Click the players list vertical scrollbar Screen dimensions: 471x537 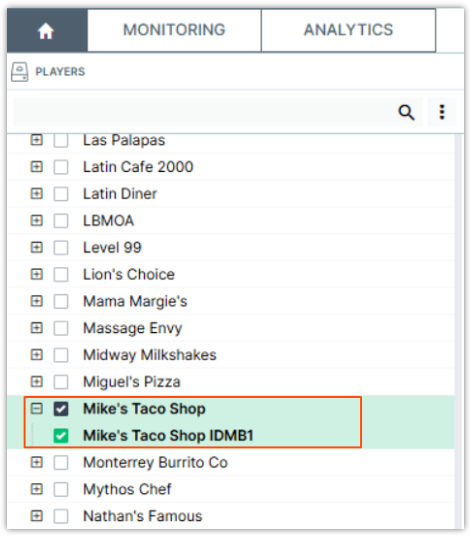click(459, 331)
